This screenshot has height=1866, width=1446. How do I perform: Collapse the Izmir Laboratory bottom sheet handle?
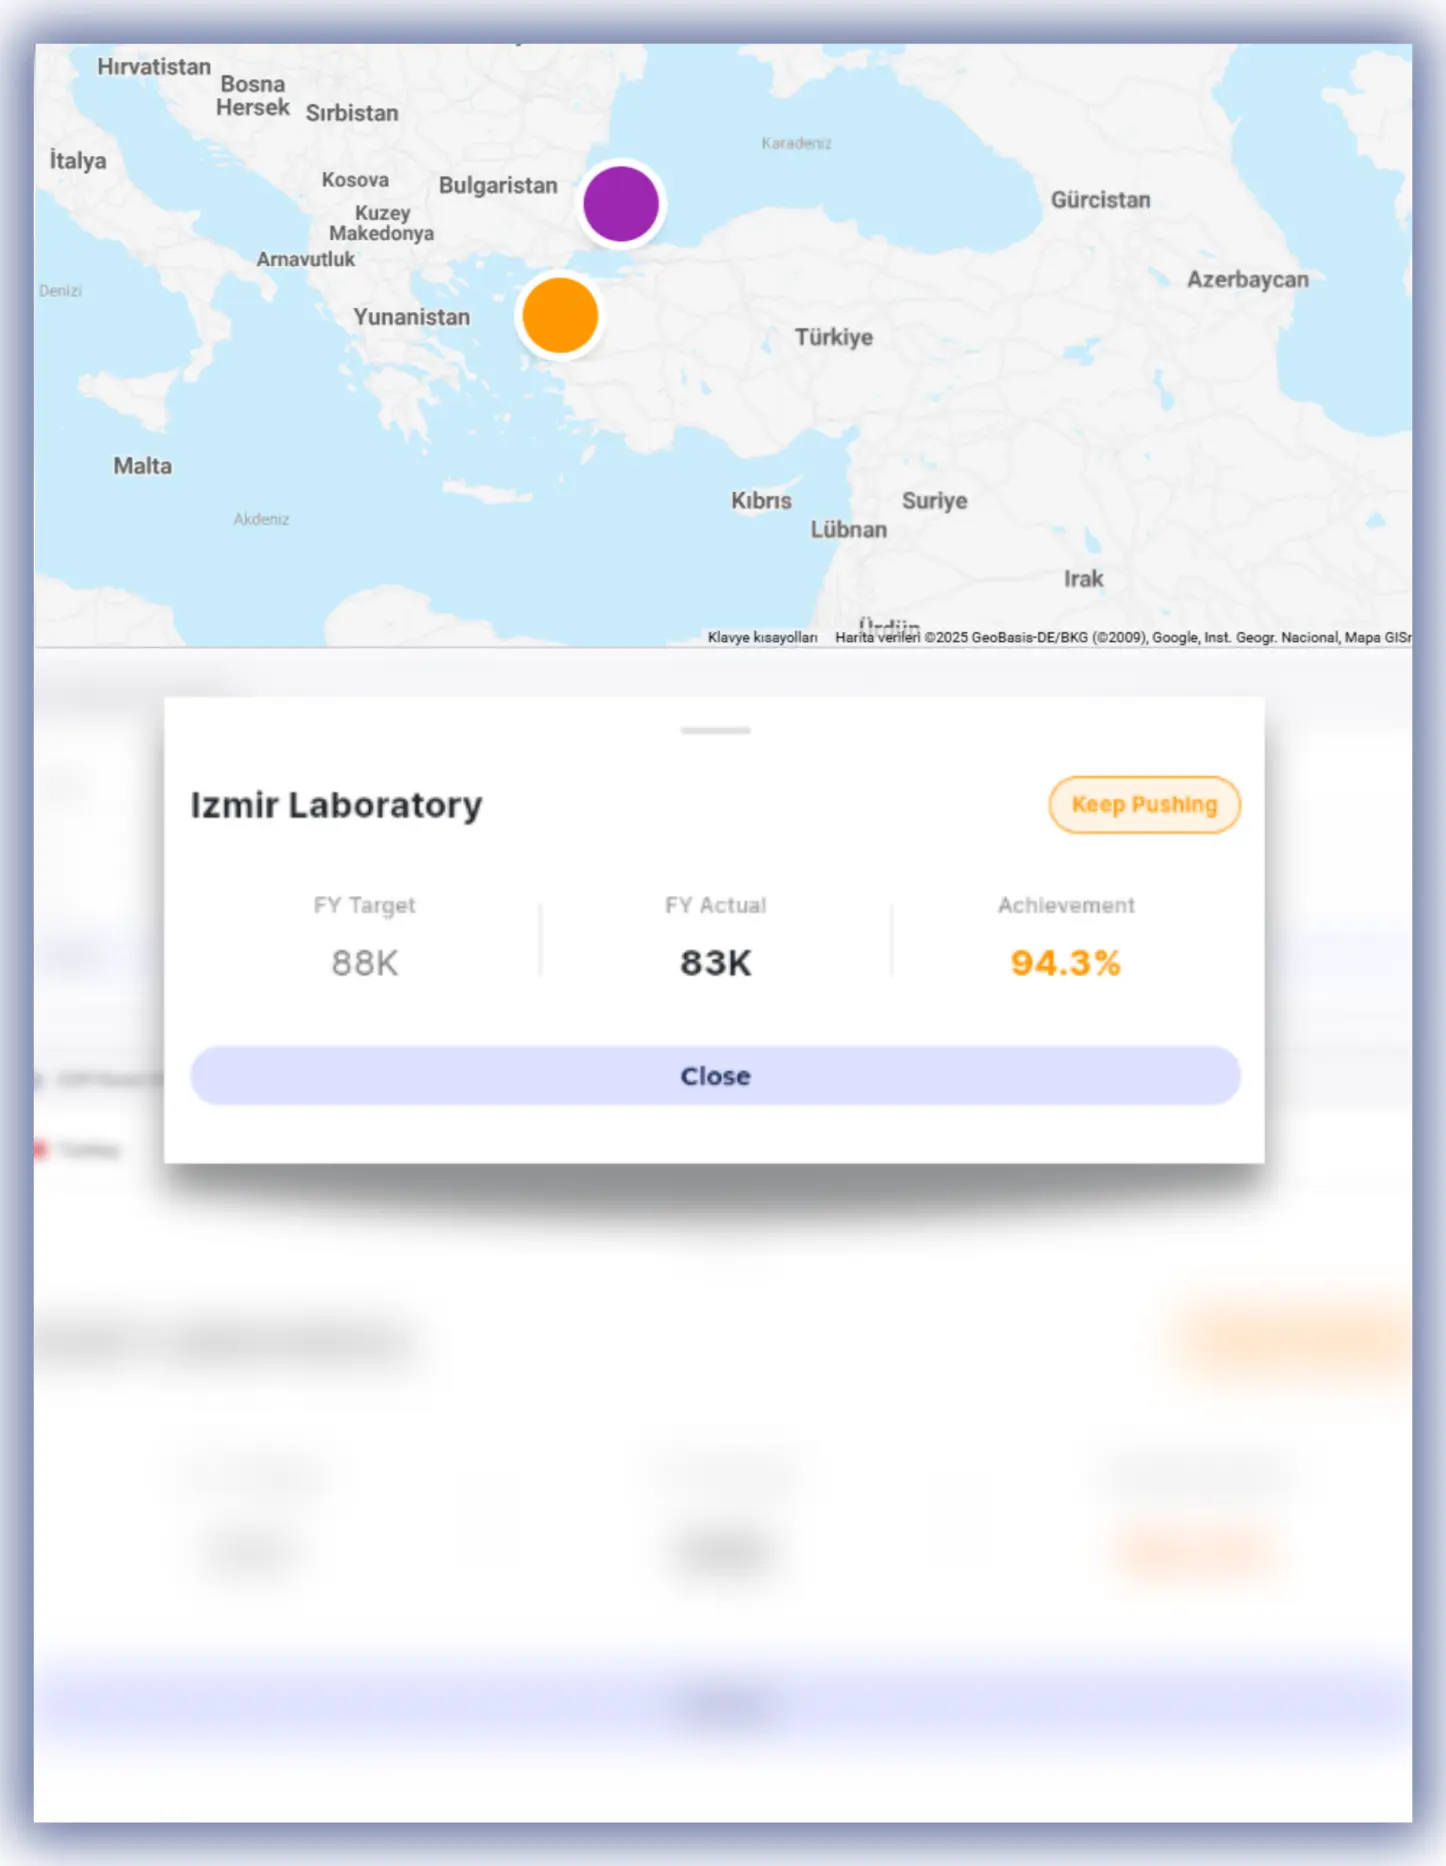716,731
